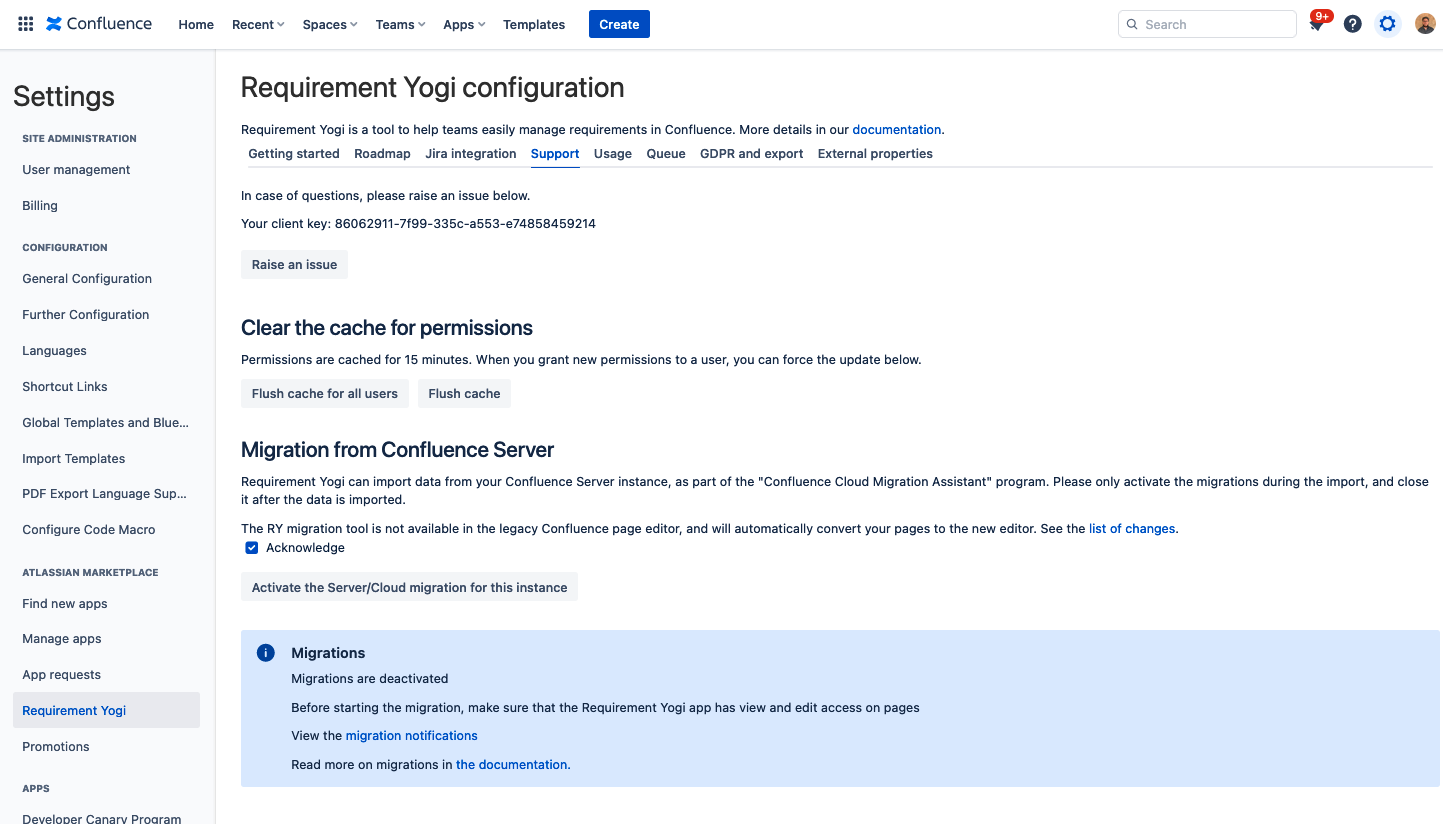Switch to the Roadmap tab
Screen dimensions: 1443x824
(x=382, y=153)
